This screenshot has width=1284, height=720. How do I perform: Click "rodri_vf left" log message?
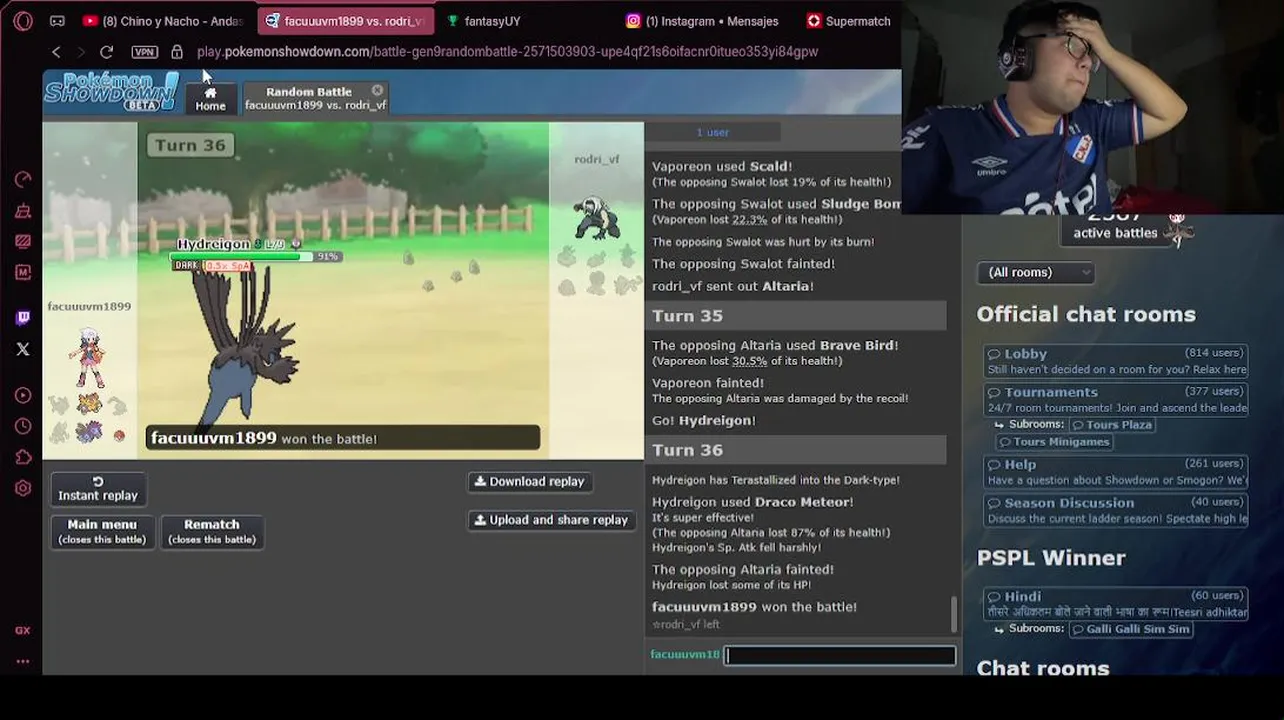(686, 625)
